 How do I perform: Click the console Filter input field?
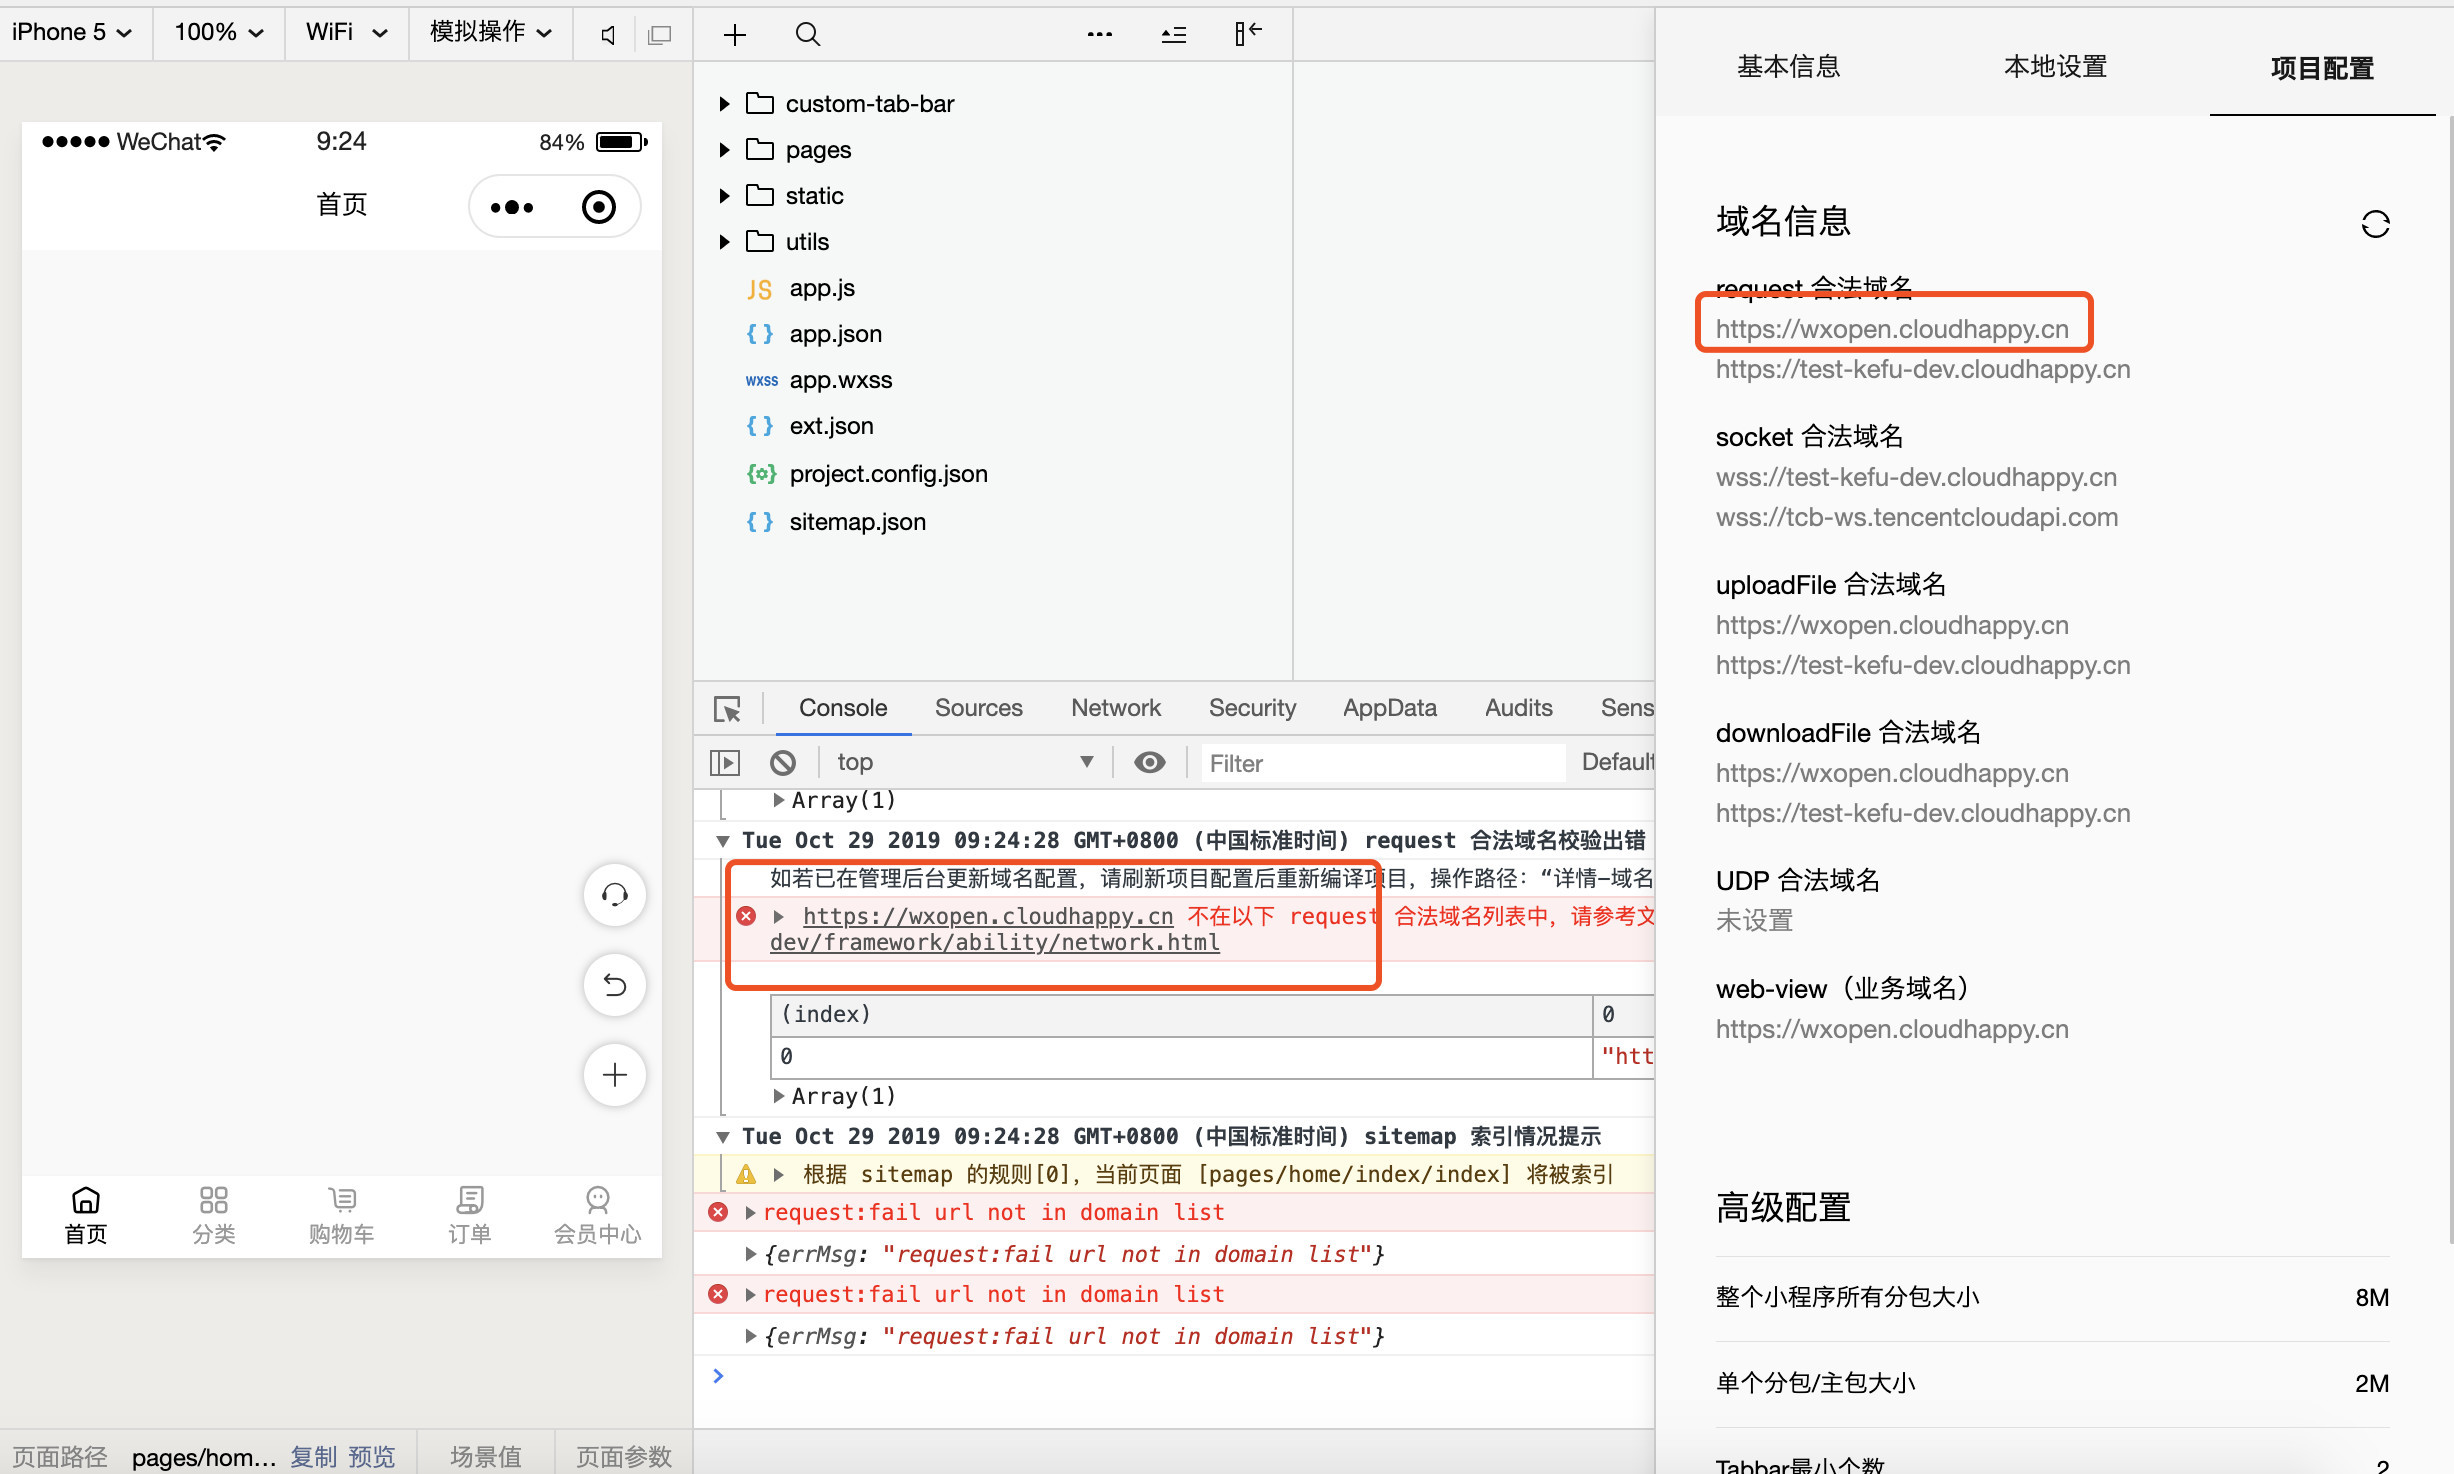tap(1382, 763)
